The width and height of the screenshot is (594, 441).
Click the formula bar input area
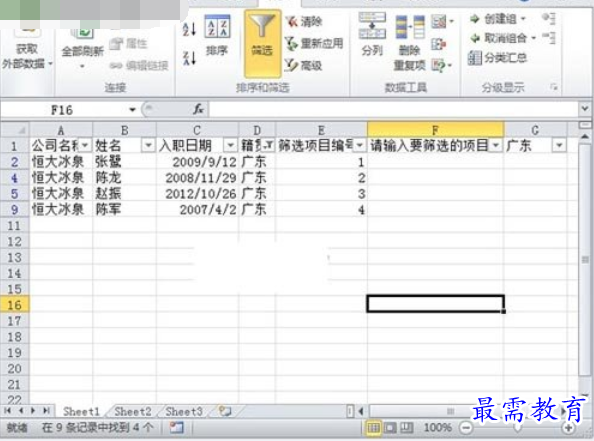pos(394,110)
